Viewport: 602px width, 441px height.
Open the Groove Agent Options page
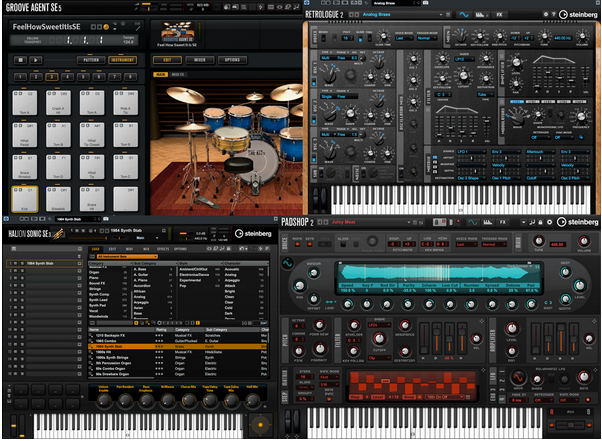(232, 60)
